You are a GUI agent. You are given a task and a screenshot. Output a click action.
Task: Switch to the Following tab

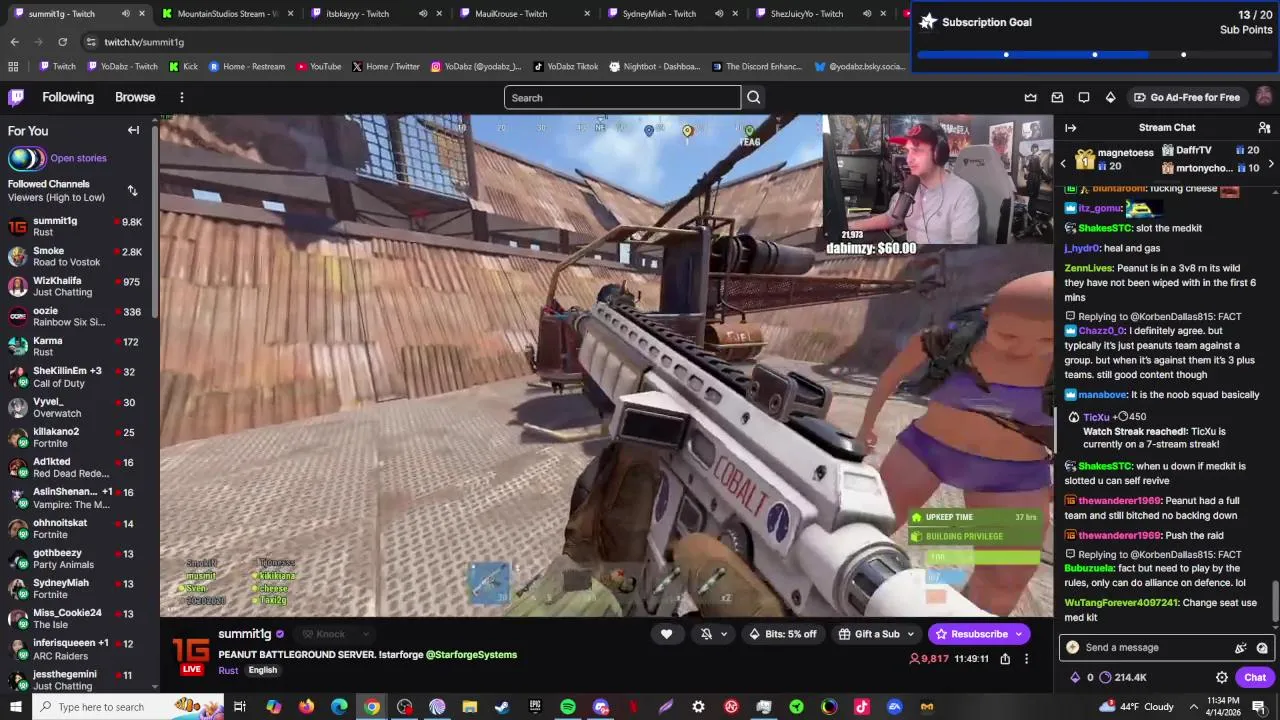point(68,97)
